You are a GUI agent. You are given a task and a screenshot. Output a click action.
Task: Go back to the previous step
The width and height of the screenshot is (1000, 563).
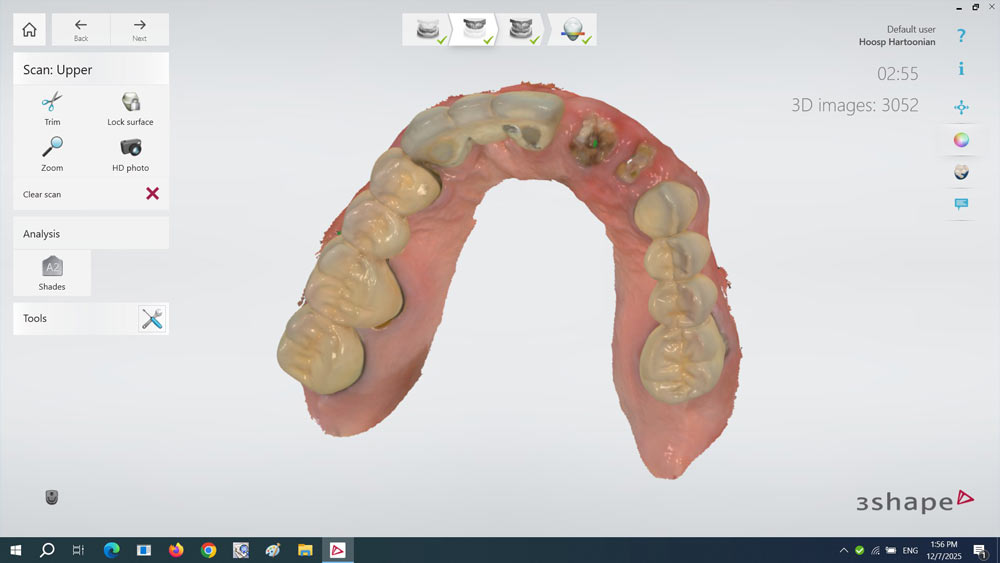[81, 30]
